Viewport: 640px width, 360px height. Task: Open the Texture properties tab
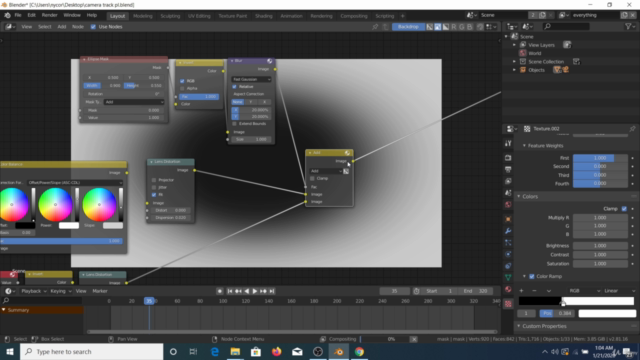pos(508,303)
